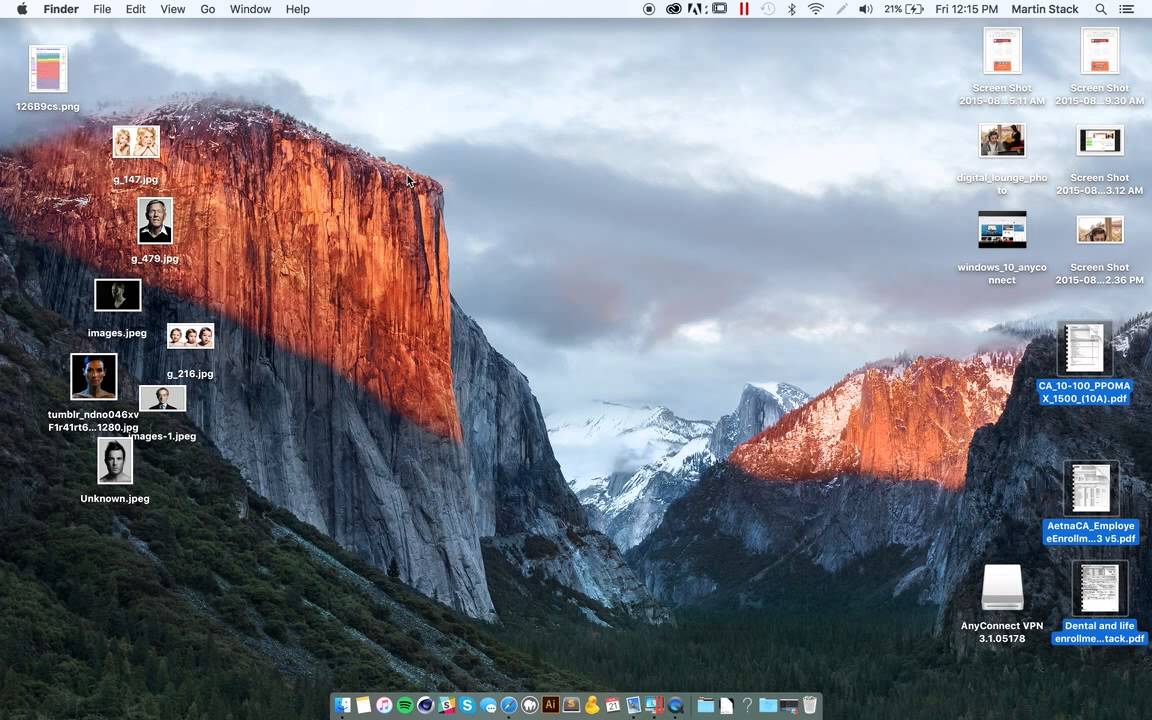Open the Apple menu
Viewport: 1152px width, 720px height.
tap(22, 9)
